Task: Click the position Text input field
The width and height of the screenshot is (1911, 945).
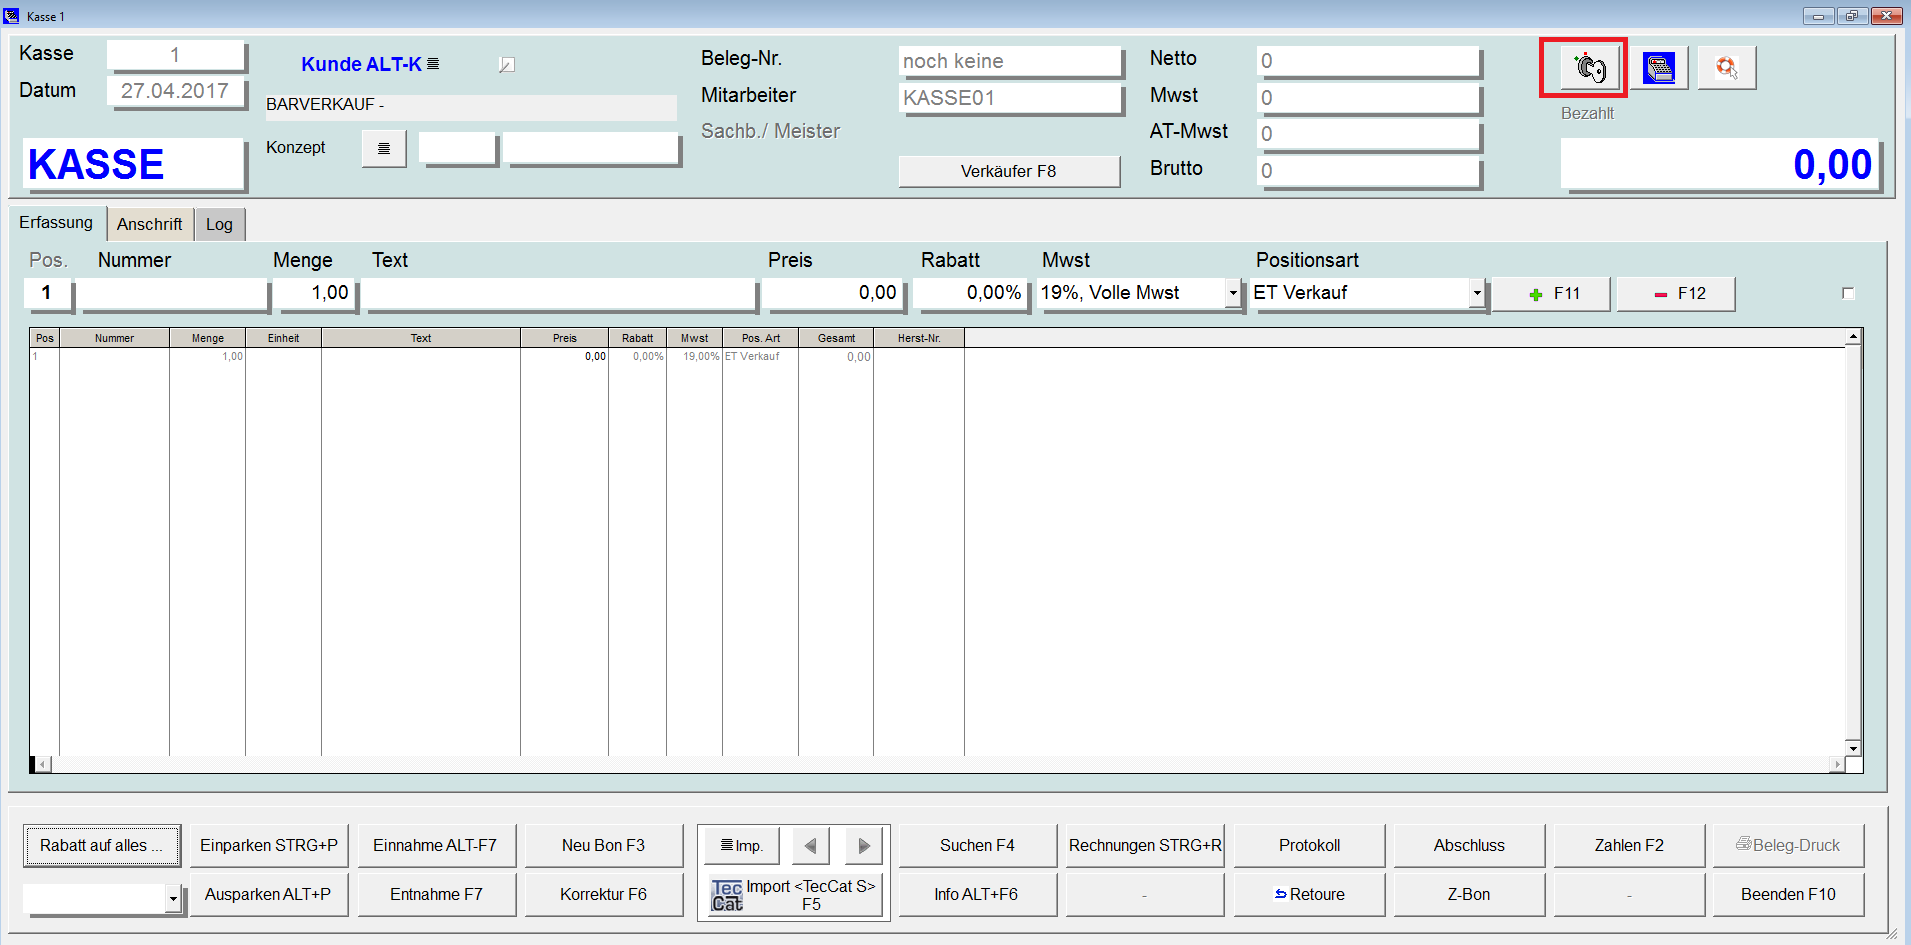Action: pyautogui.click(x=560, y=293)
